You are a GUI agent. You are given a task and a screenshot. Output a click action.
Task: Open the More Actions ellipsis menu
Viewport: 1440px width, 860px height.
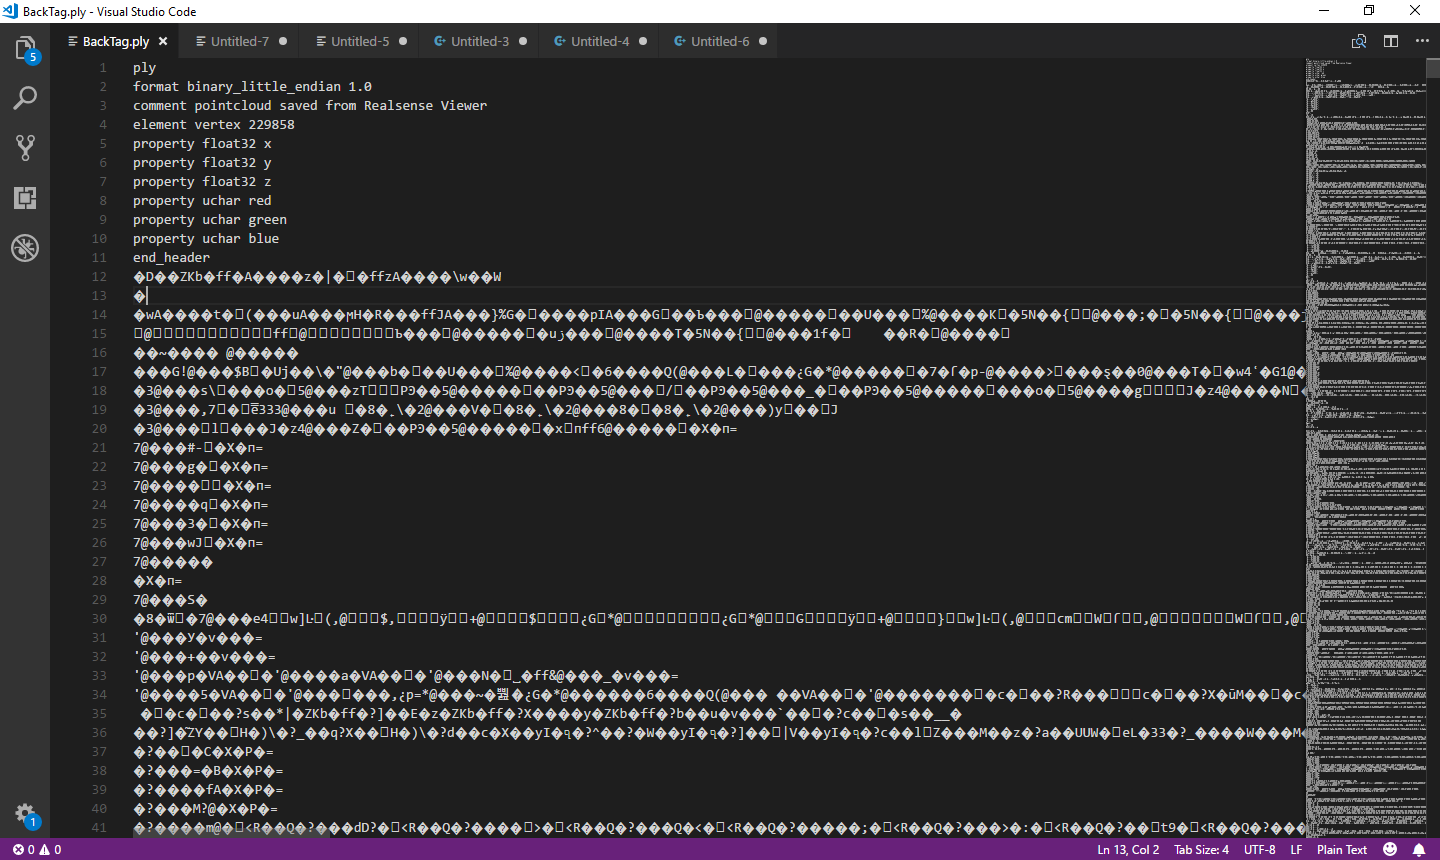[1423, 41]
